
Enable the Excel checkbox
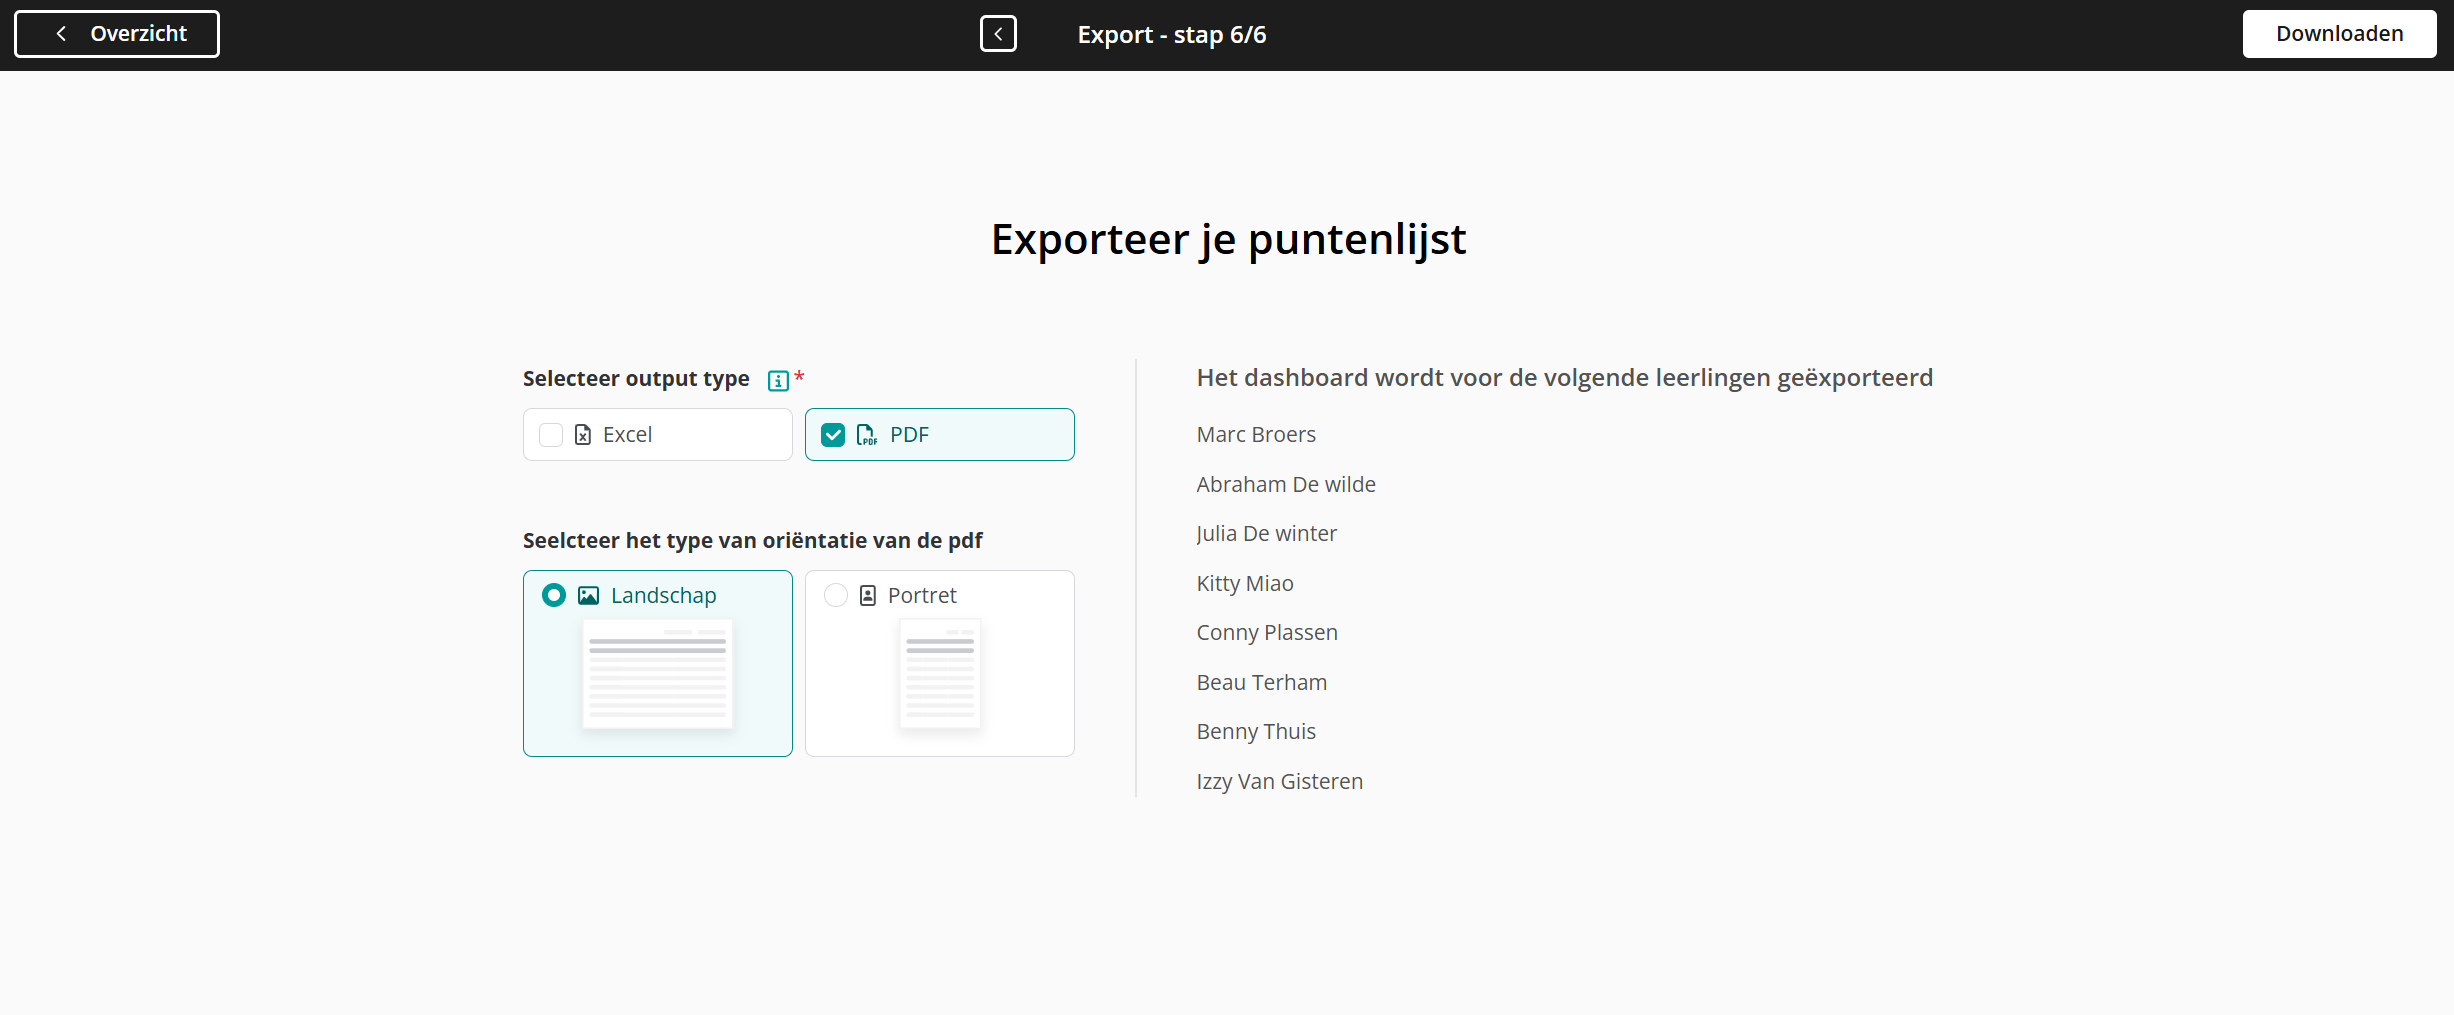coord(551,435)
